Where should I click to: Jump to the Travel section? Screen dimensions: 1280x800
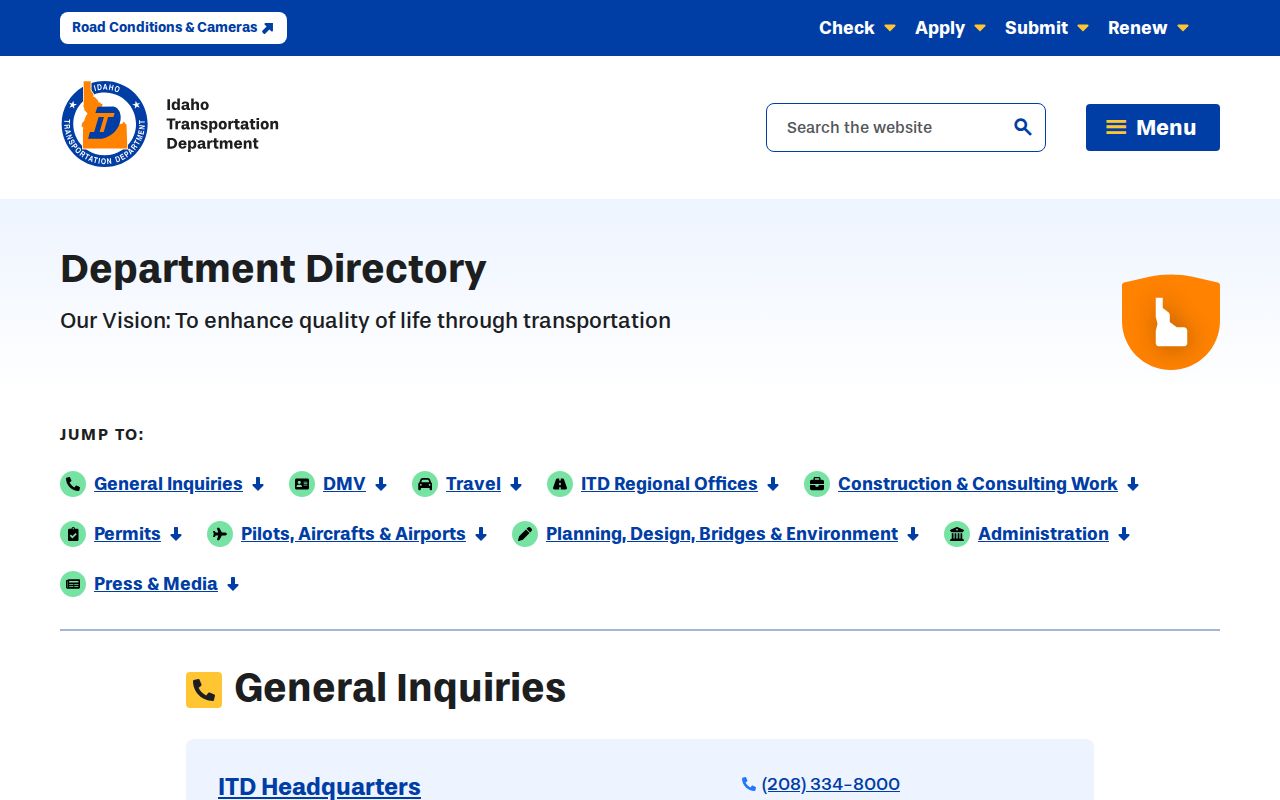coord(473,484)
